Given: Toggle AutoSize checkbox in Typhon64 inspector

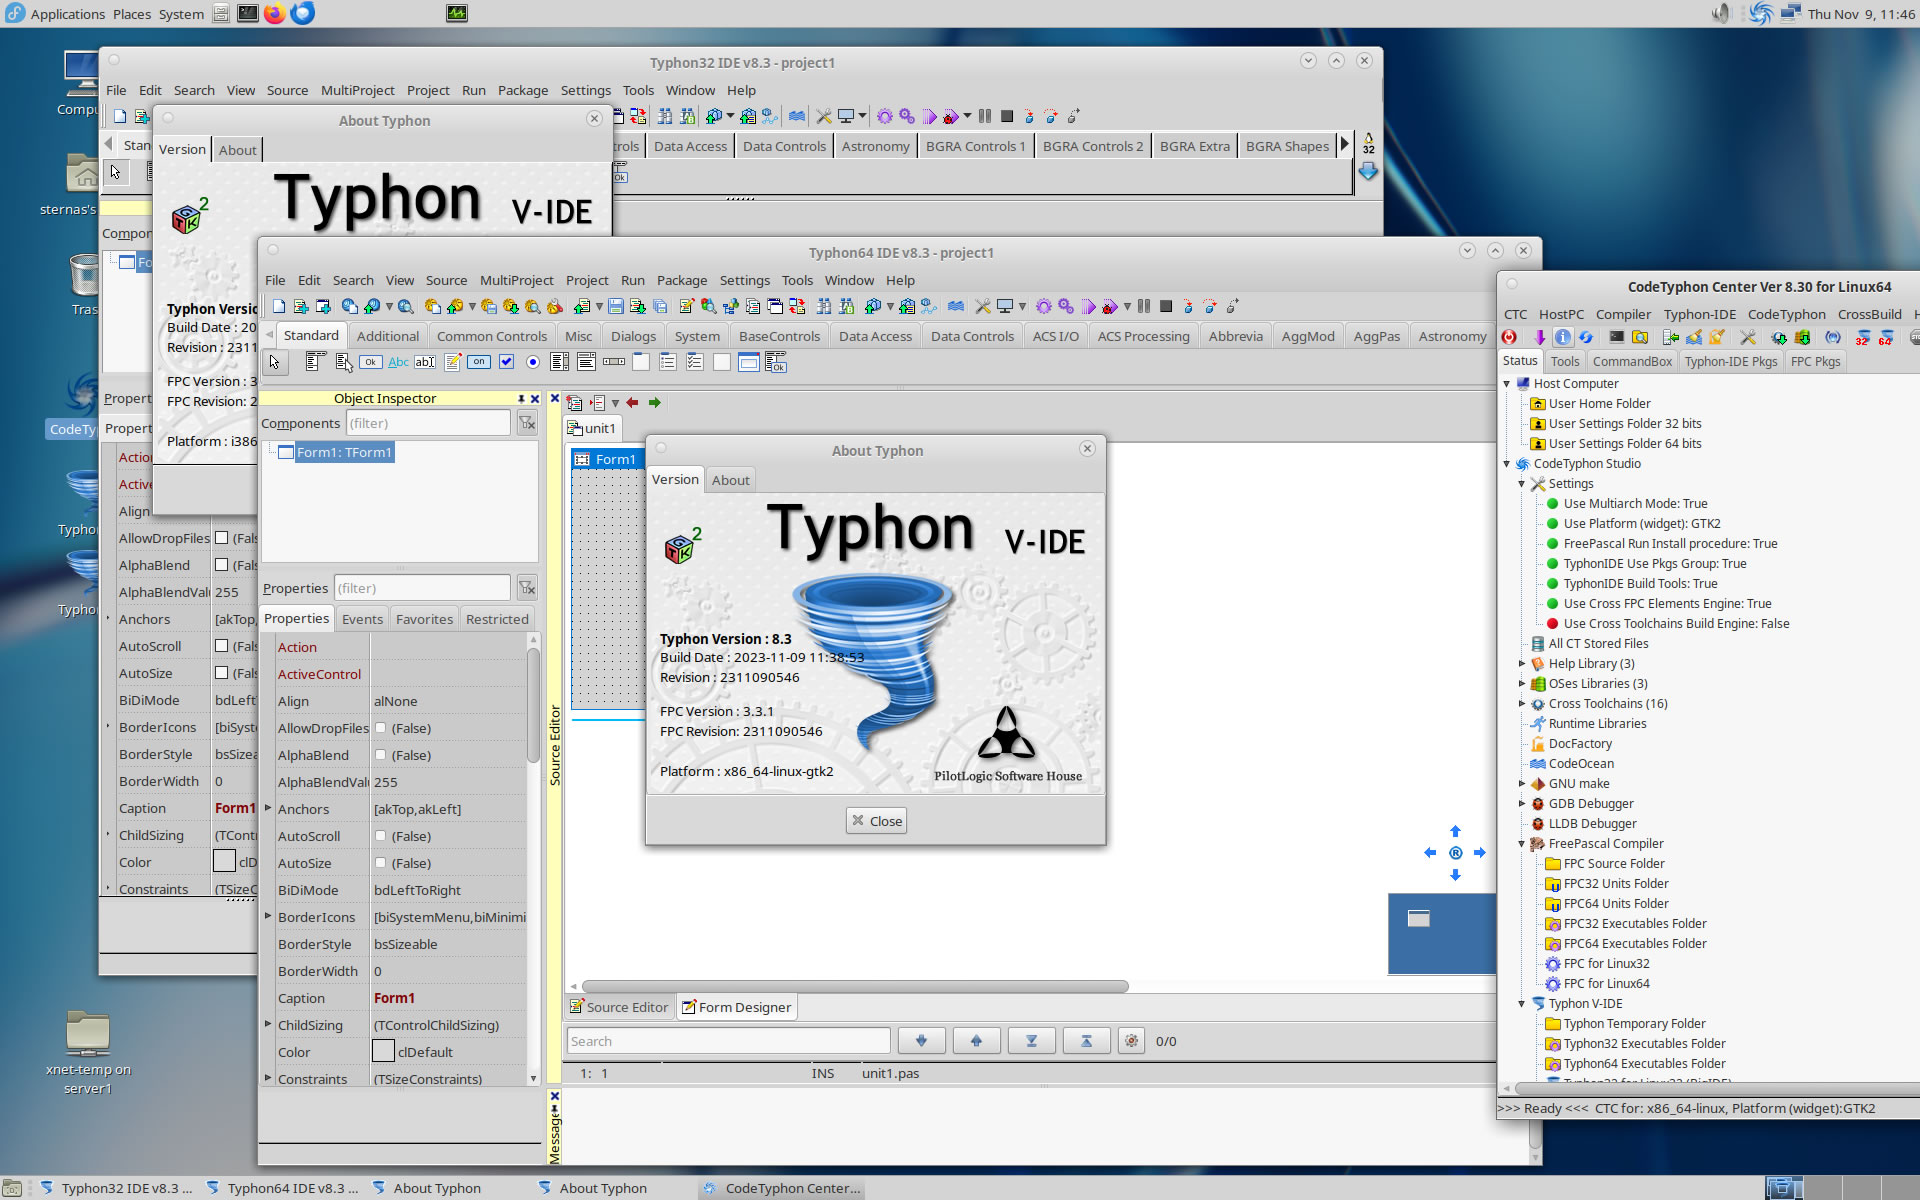Looking at the screenshot, I should [x=381, y=863].
